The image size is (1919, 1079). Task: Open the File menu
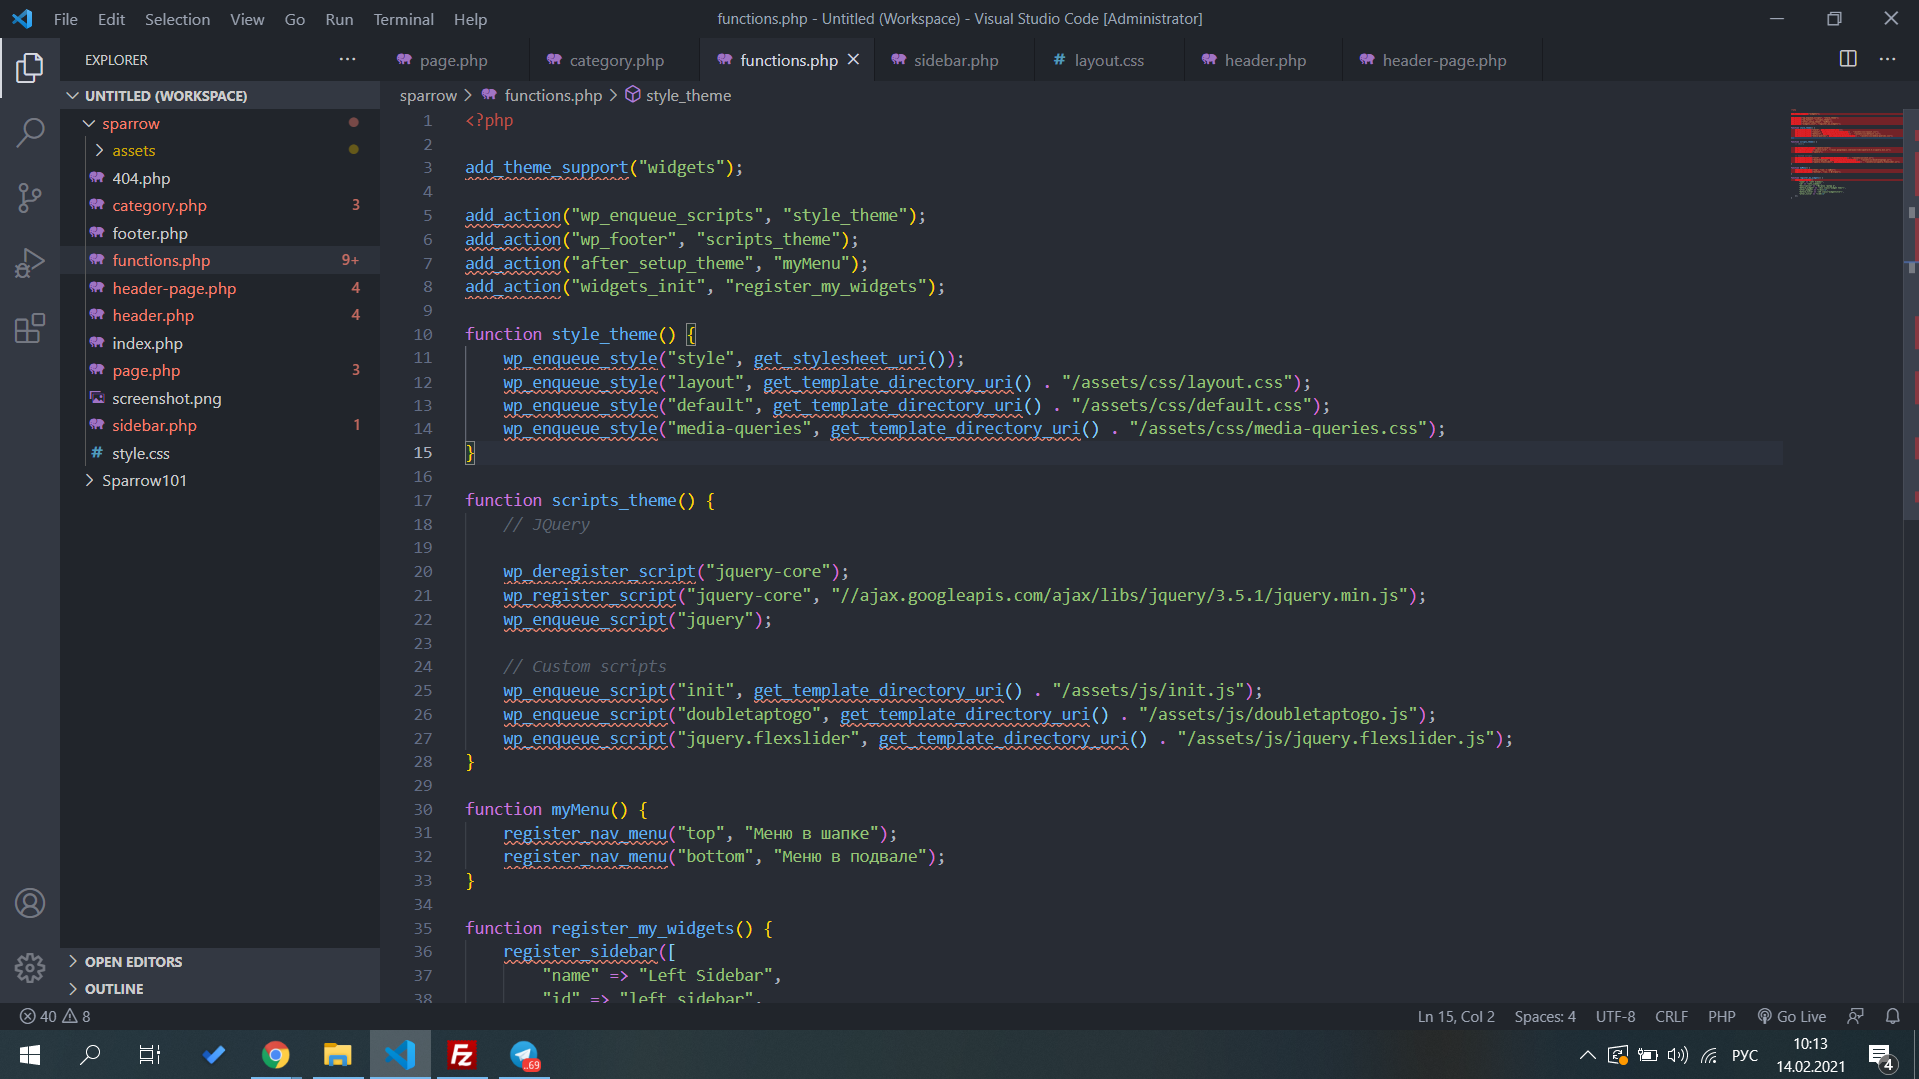[x=65, y=18]
